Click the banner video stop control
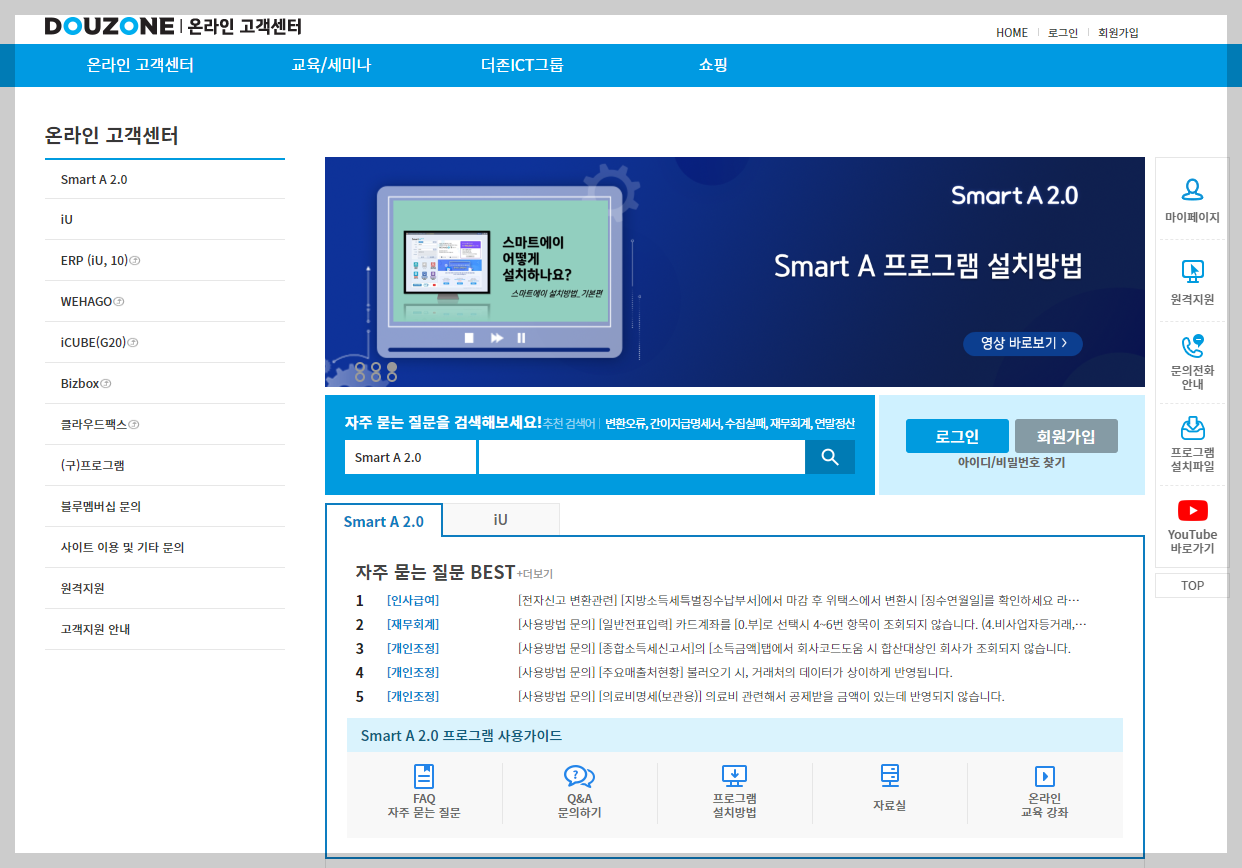Viewport: 1242px width, 868px height. pos(469,338)
